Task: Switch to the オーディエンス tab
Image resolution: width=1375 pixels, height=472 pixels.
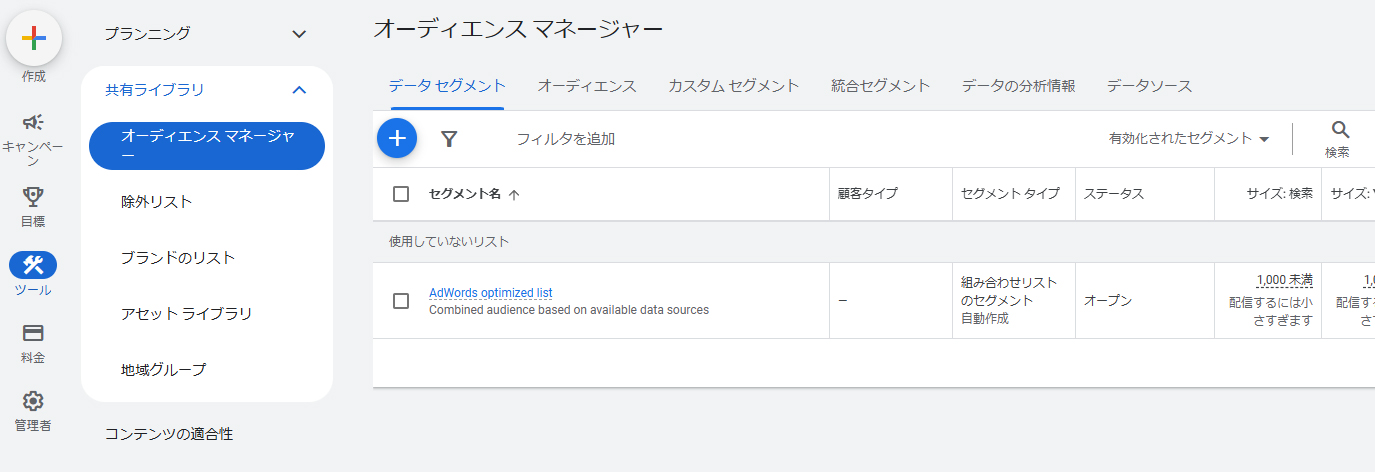Action: (587, 86)
